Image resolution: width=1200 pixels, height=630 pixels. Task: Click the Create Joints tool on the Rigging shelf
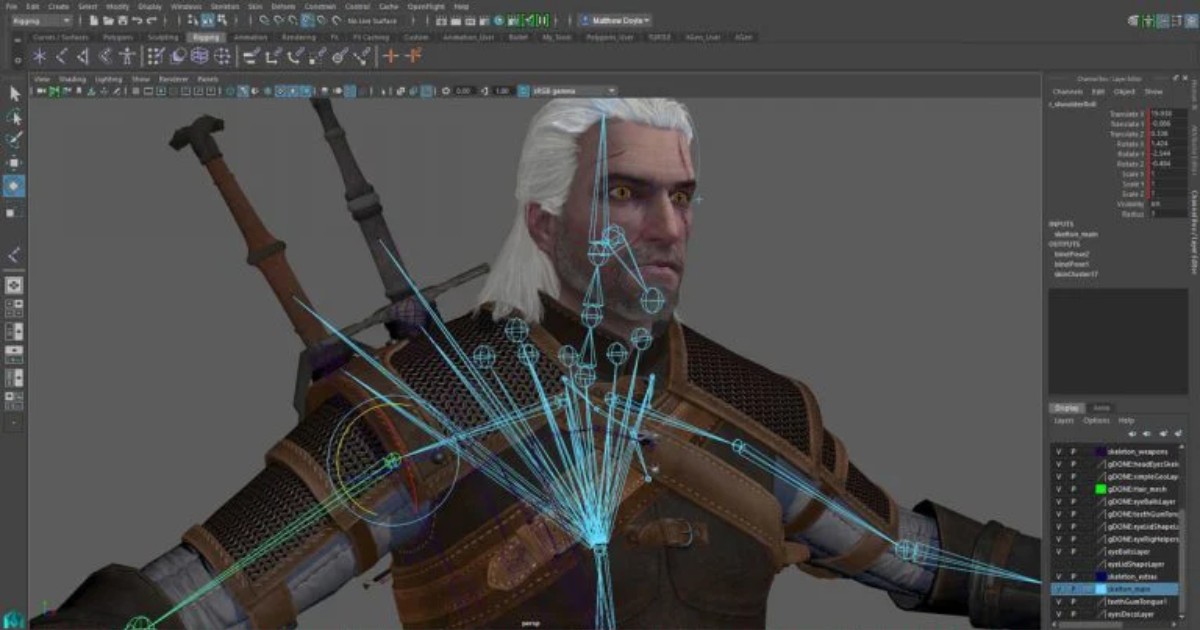[35, 56]
